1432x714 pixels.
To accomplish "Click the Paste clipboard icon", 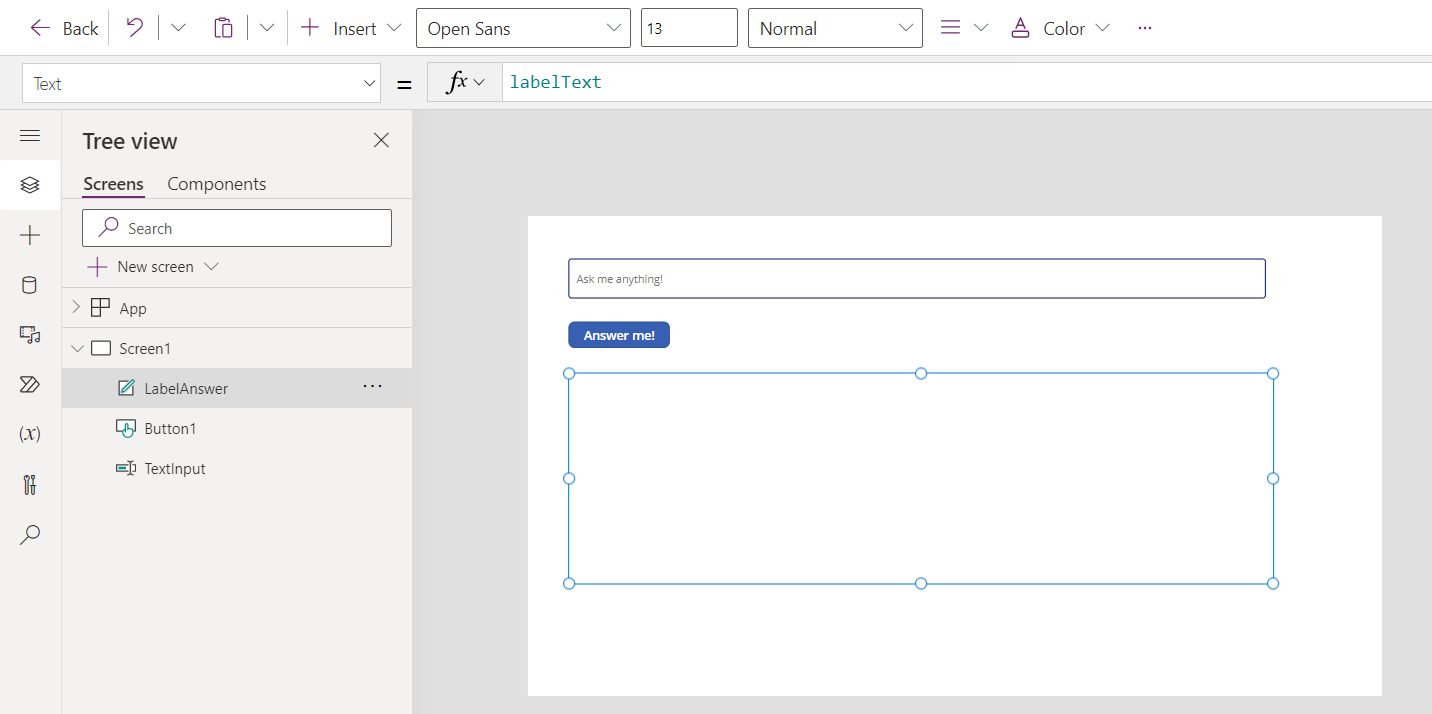I will (x=223, y=28).
